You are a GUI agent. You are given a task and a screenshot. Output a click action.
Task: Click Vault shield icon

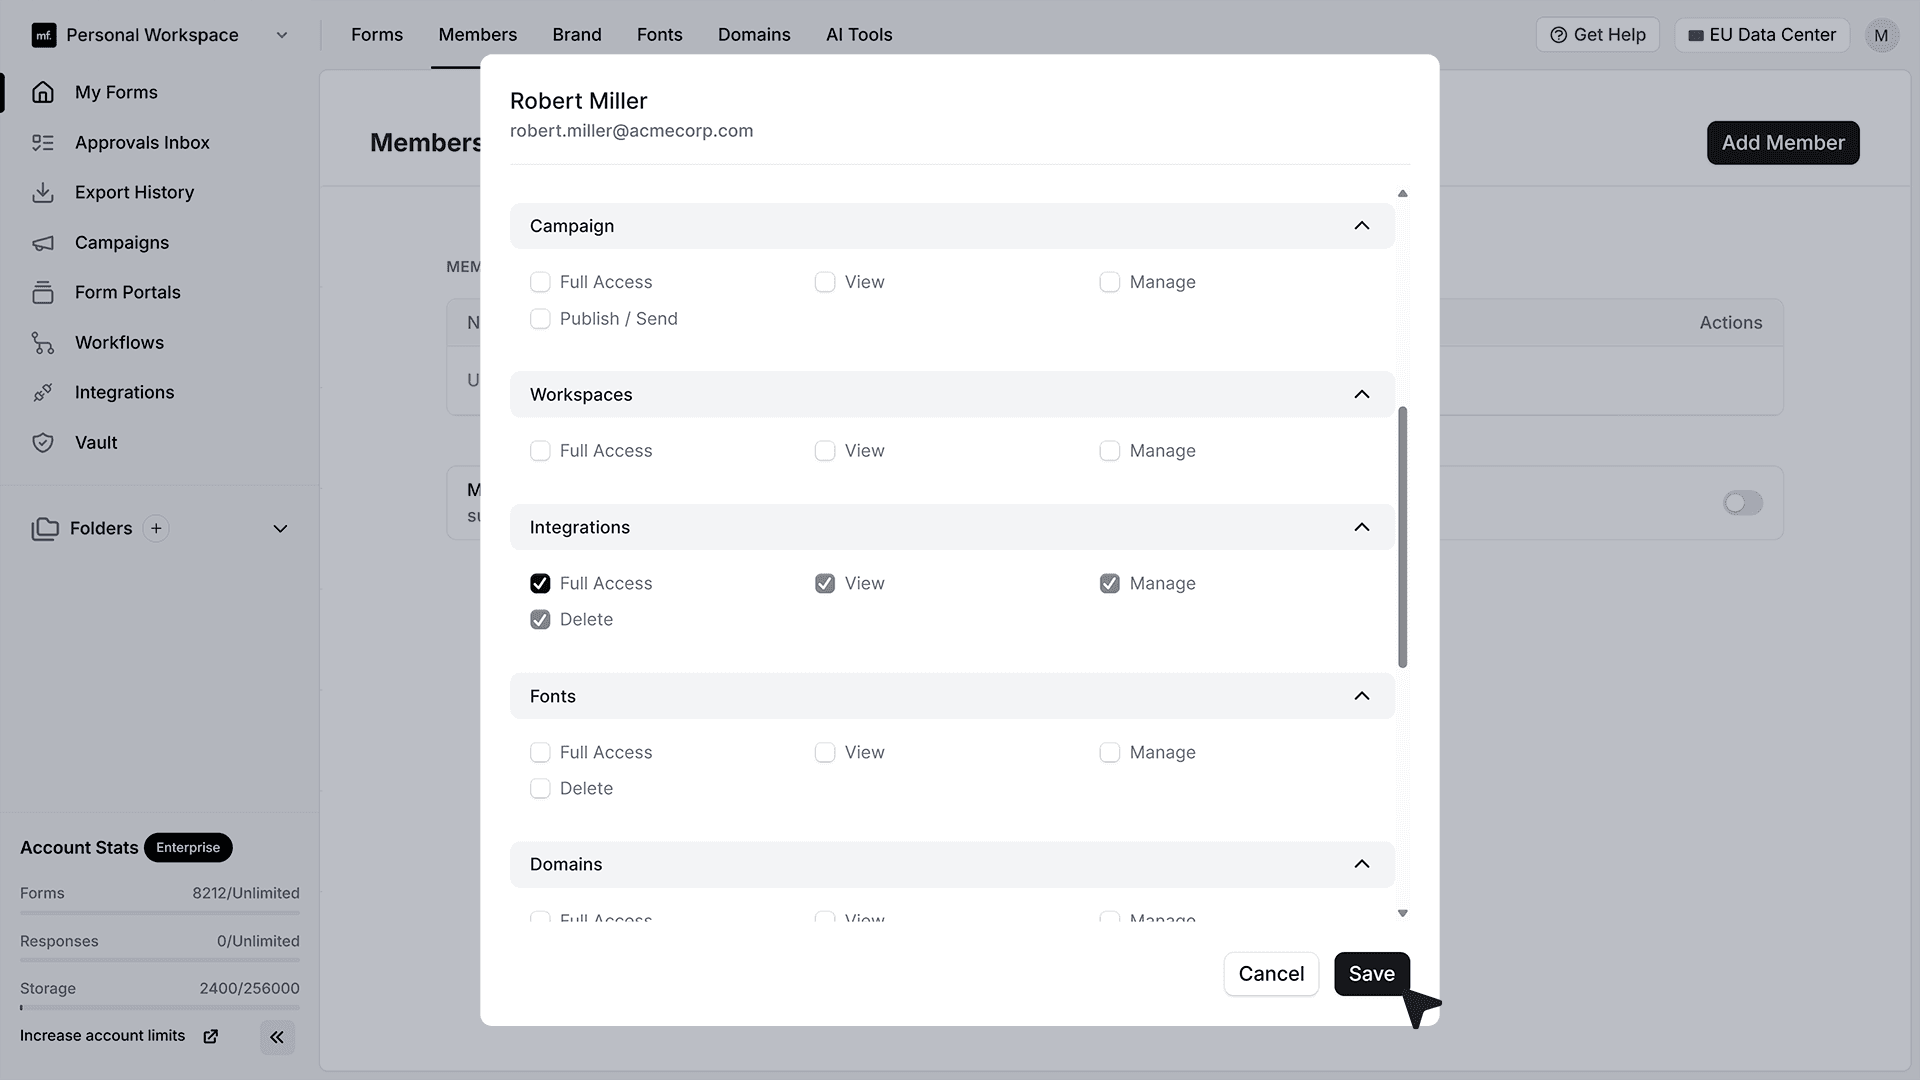tap(43, 442)
